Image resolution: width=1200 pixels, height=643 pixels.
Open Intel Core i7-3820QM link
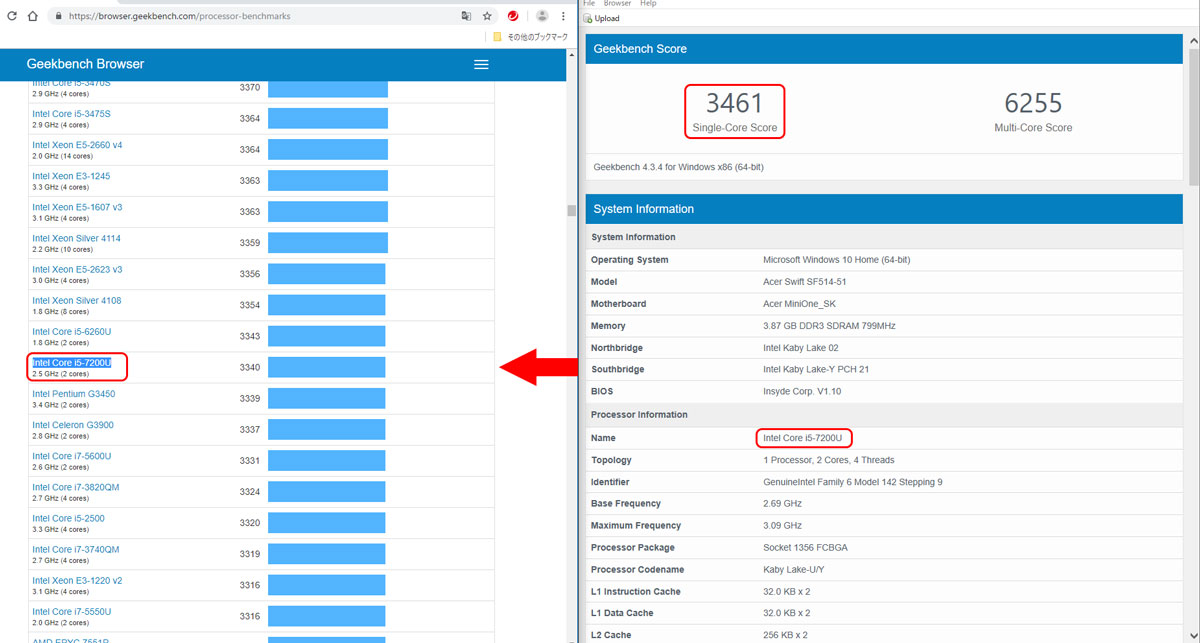[75, 487]
